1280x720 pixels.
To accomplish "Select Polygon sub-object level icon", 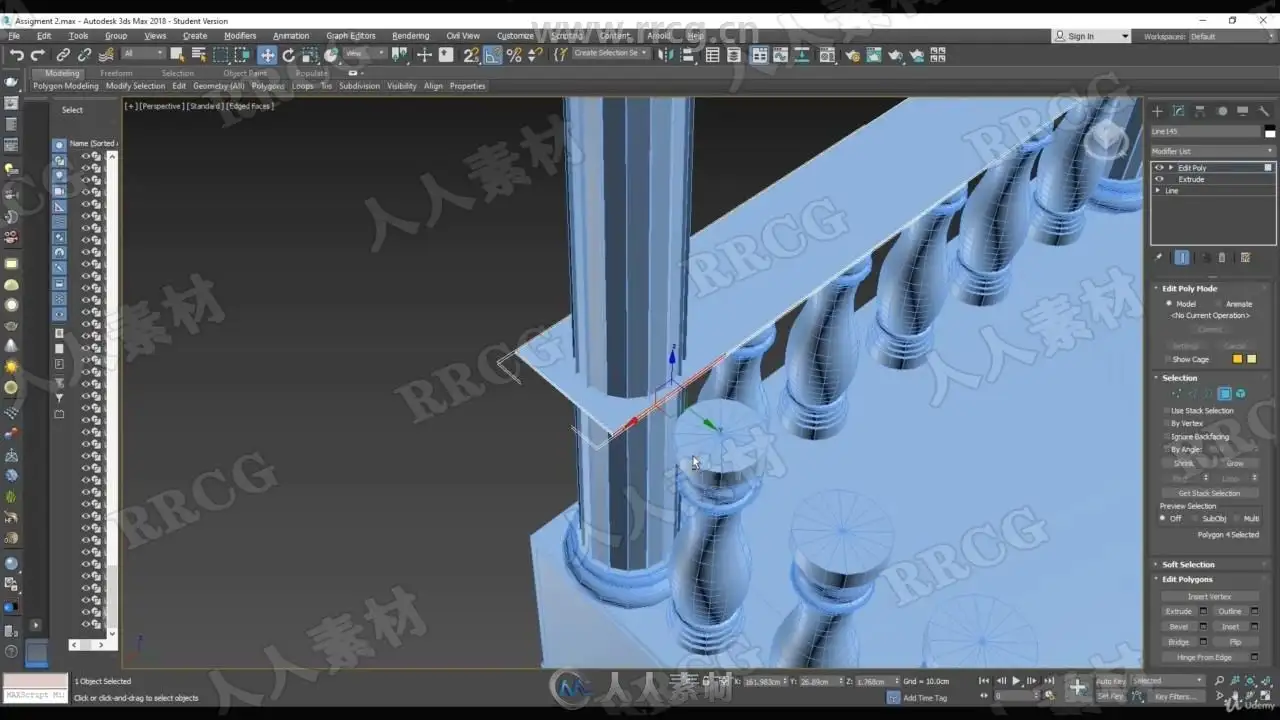I will point(1224,394).
